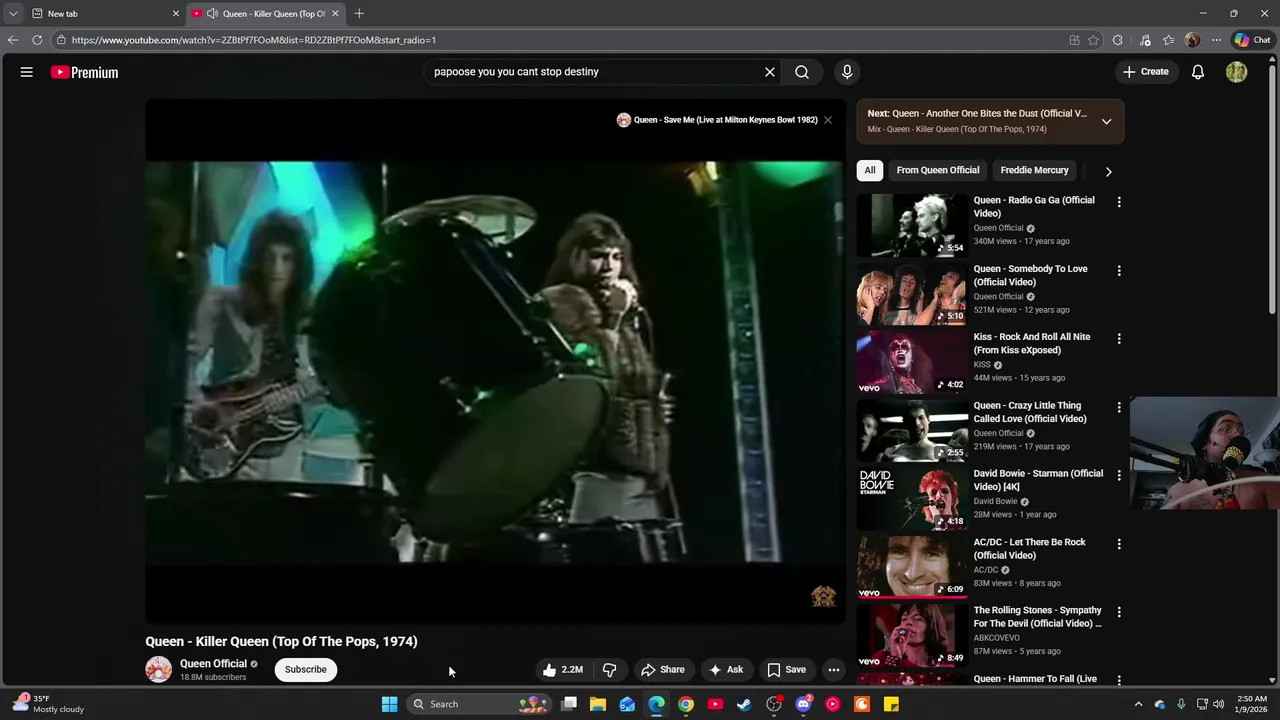Open Crazy Little Thing Called Love thumbnail
The image size is (1280, 720).
pos(912,430)
